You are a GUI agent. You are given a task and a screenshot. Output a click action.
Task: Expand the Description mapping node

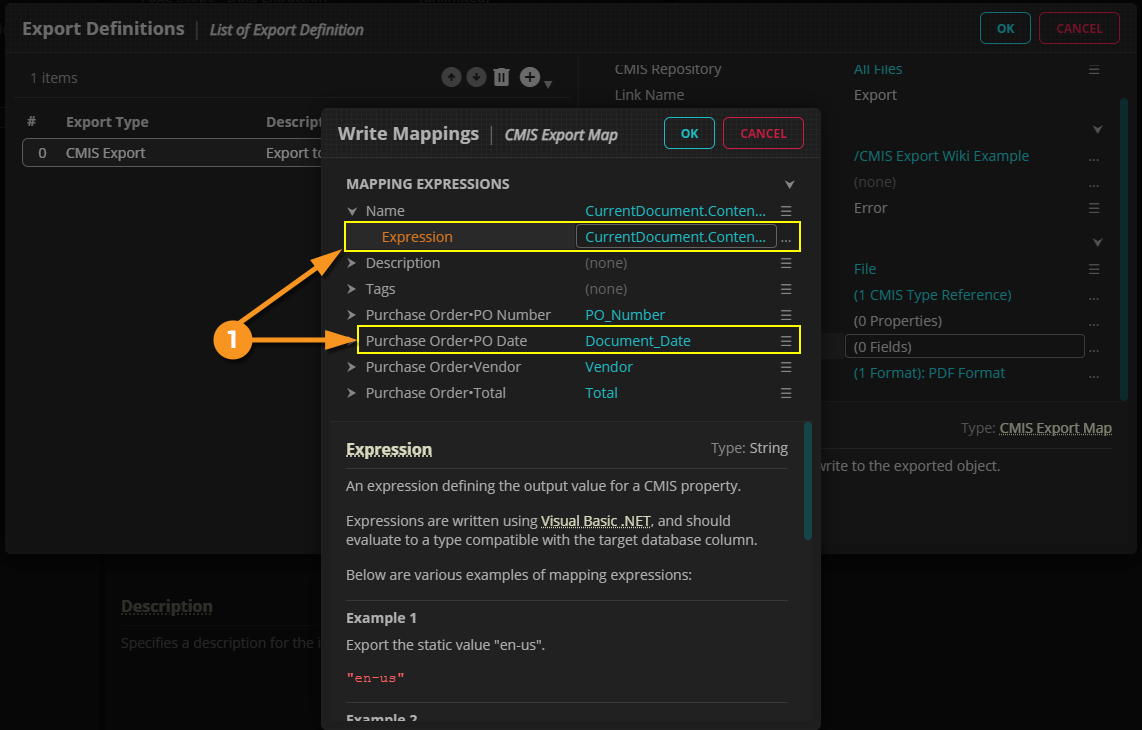coord(352,263)
